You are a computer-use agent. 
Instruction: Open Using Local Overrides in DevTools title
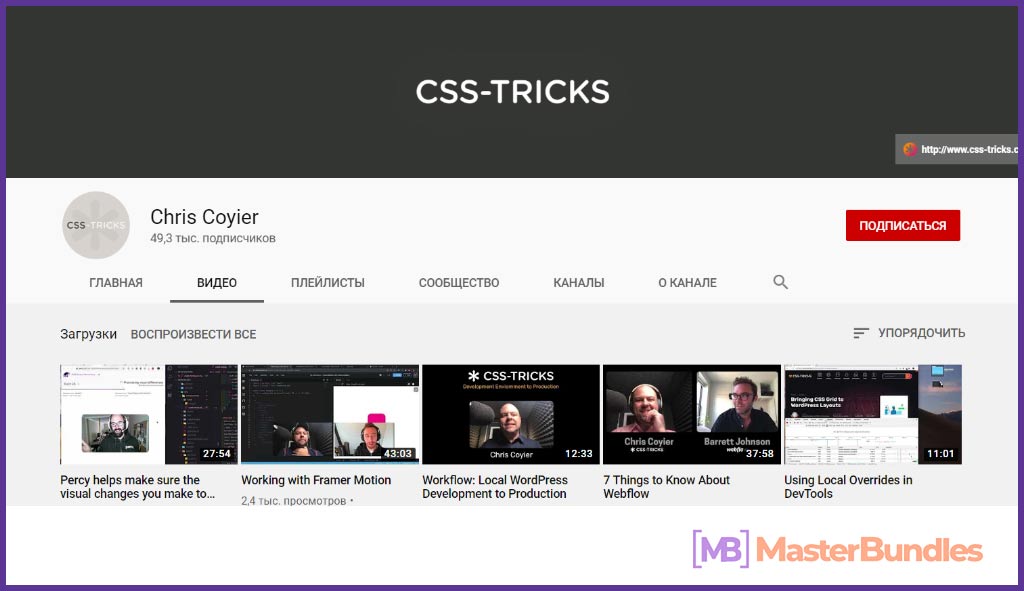848,487
